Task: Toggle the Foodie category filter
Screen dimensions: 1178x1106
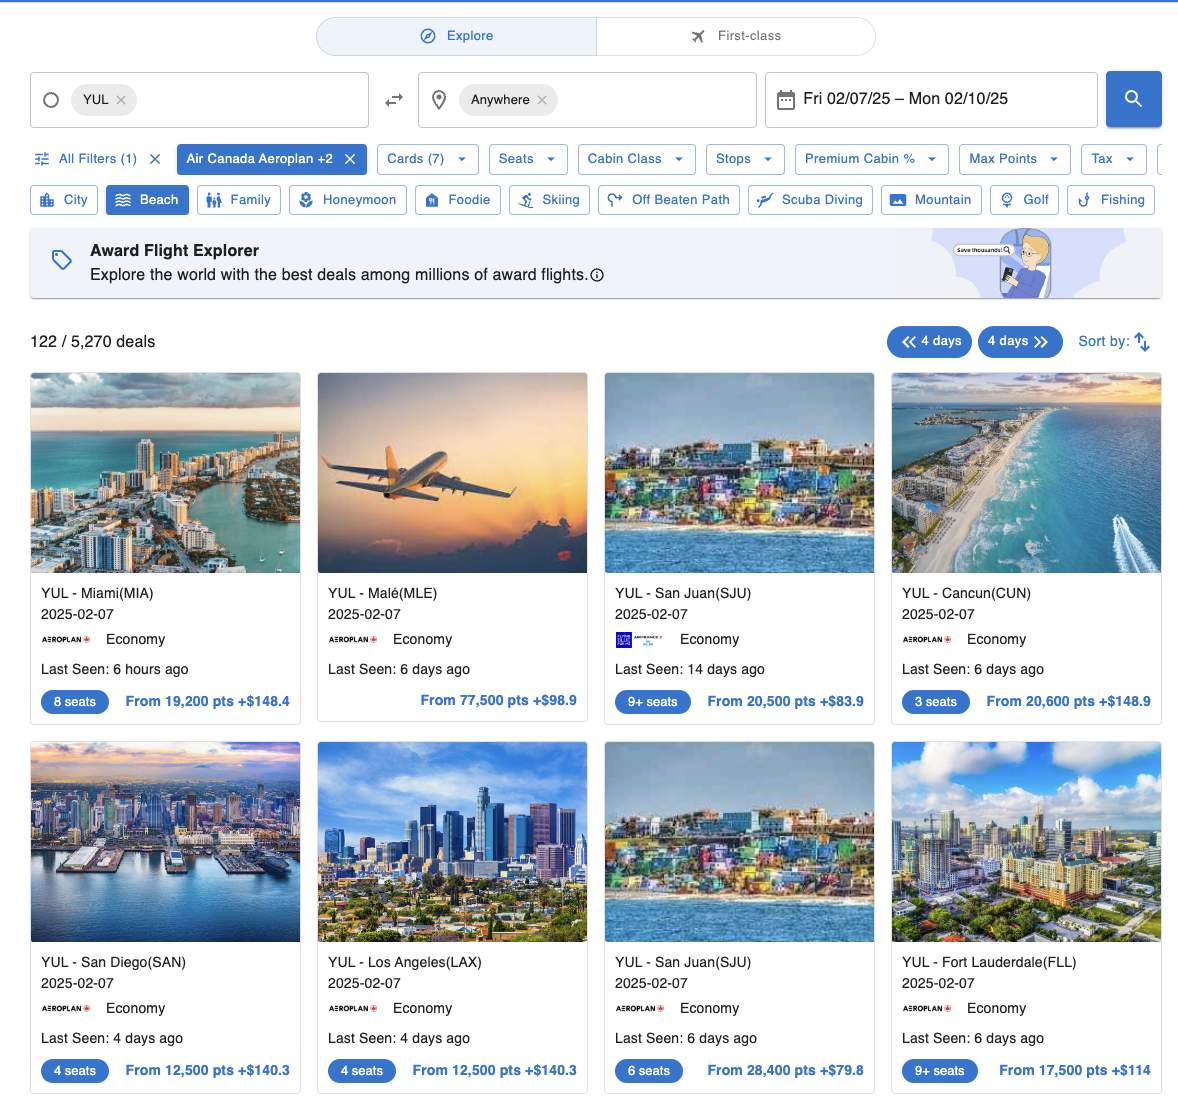Action: (x=458, y=200)
